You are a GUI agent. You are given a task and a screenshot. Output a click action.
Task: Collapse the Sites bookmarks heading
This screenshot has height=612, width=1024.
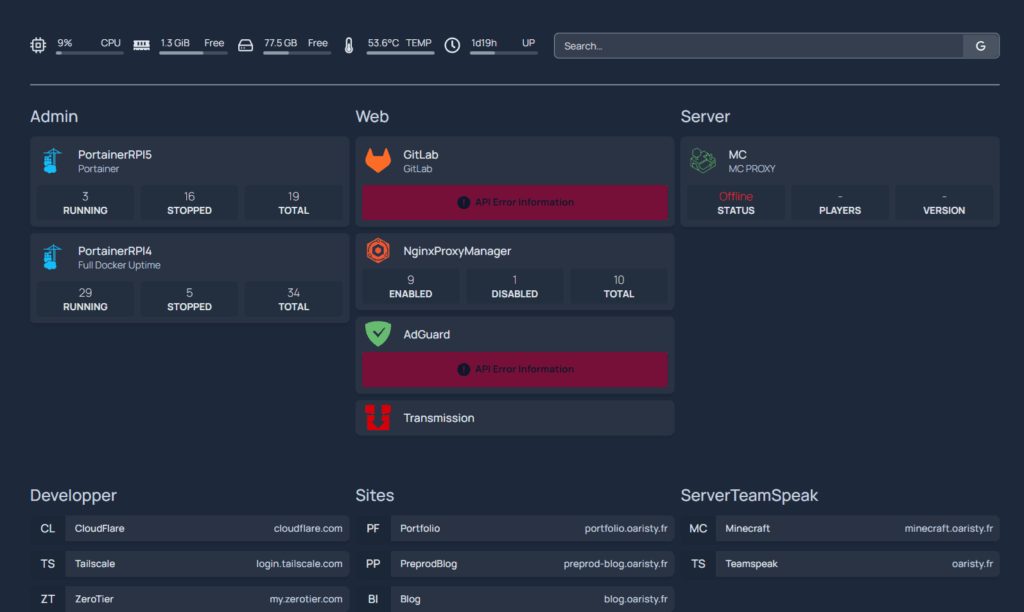(x=375, y=495)
